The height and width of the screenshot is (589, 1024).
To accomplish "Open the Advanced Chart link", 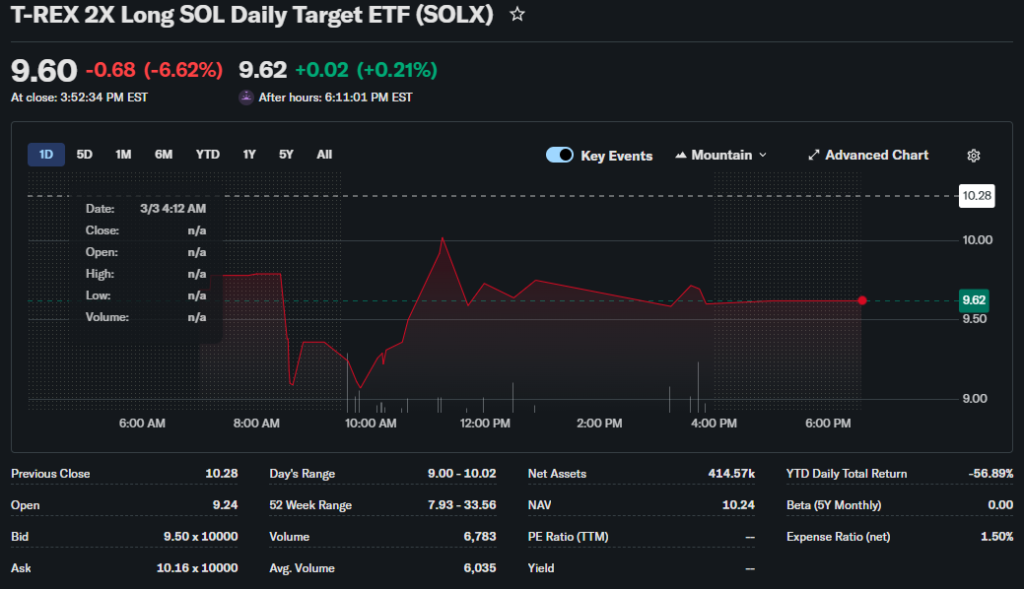I will (876, 155).
